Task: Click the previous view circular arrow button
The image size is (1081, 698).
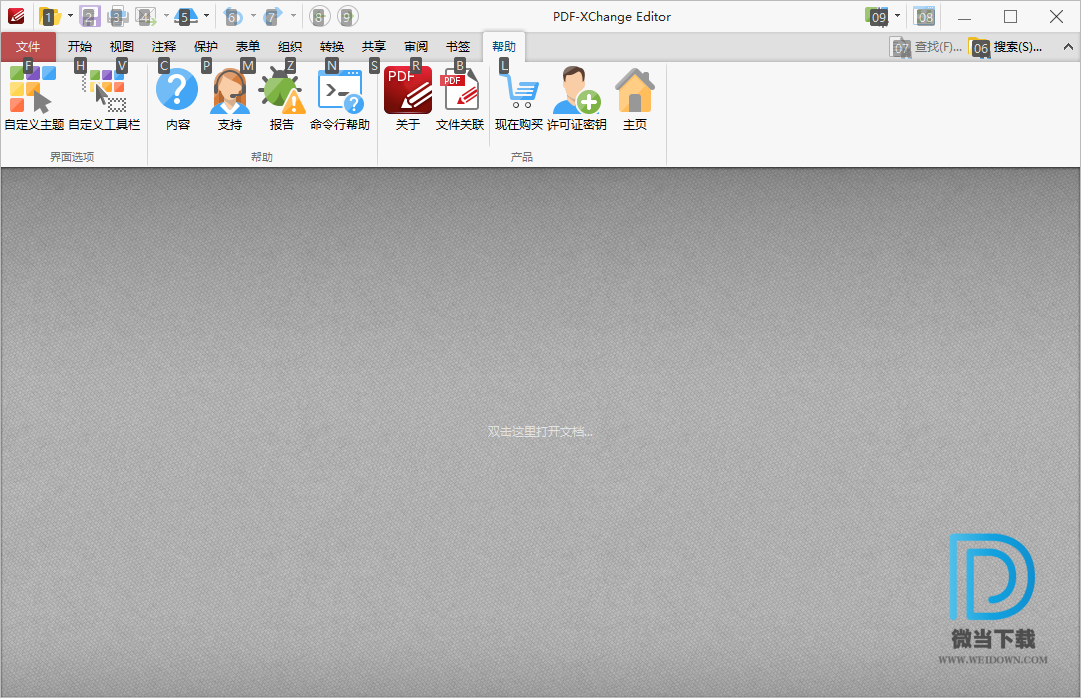Action: [x=319, y=16]
